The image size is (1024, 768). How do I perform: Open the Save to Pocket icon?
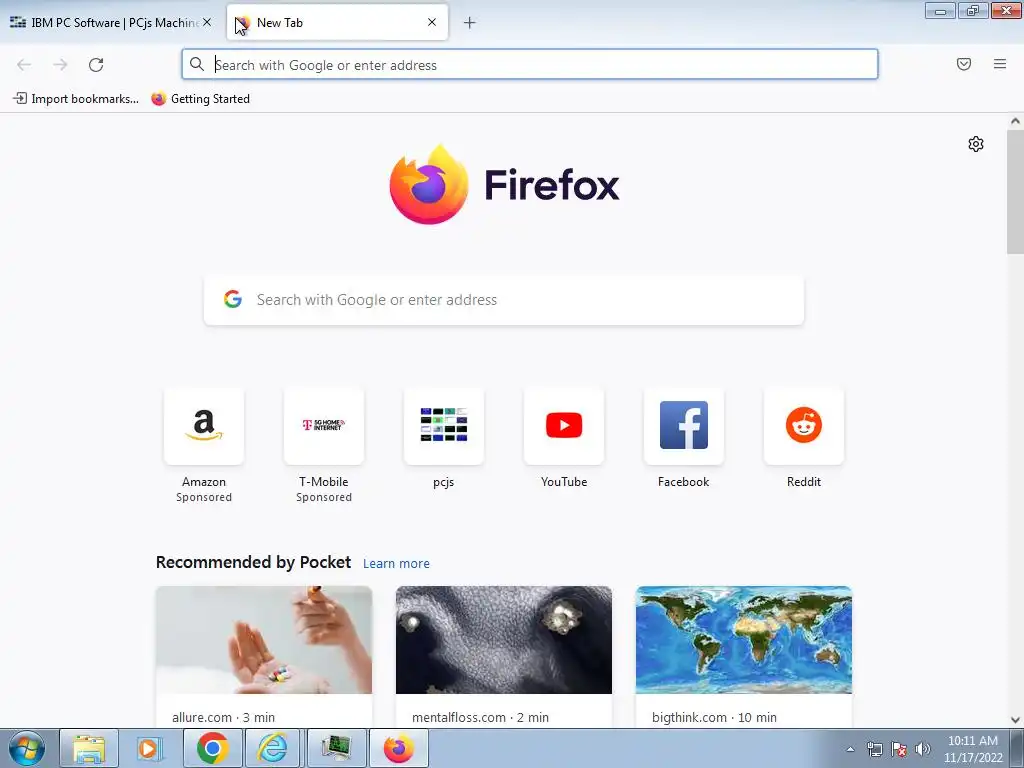964,64
